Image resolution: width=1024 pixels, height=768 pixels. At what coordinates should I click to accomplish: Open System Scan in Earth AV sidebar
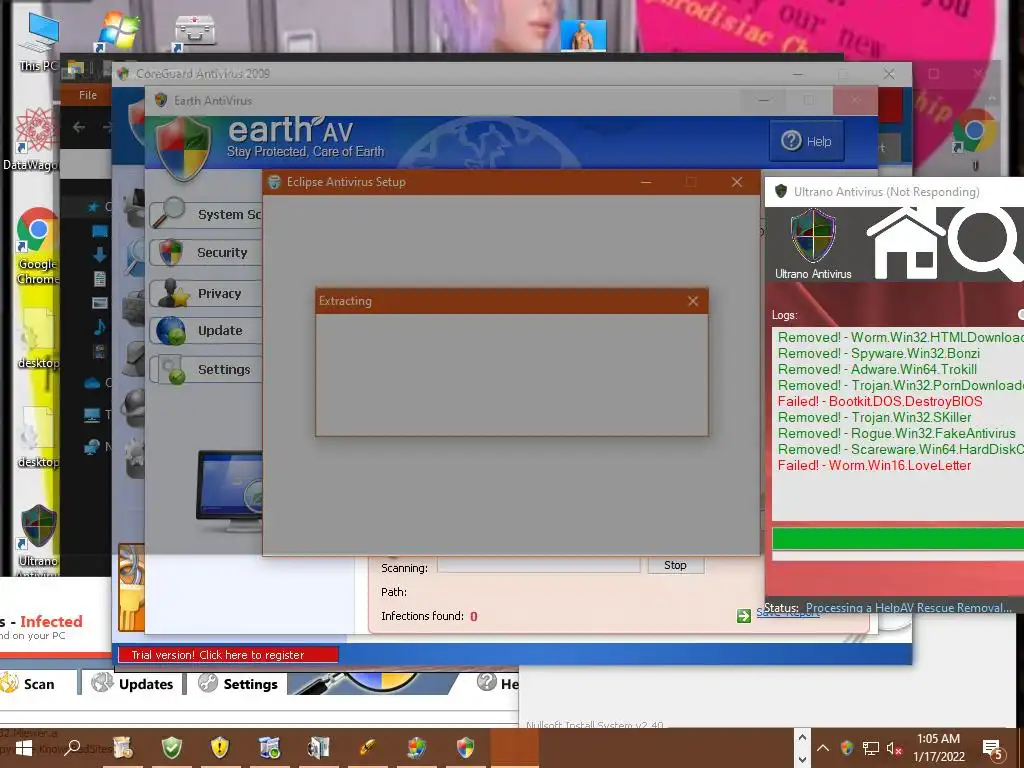(205, 214)
